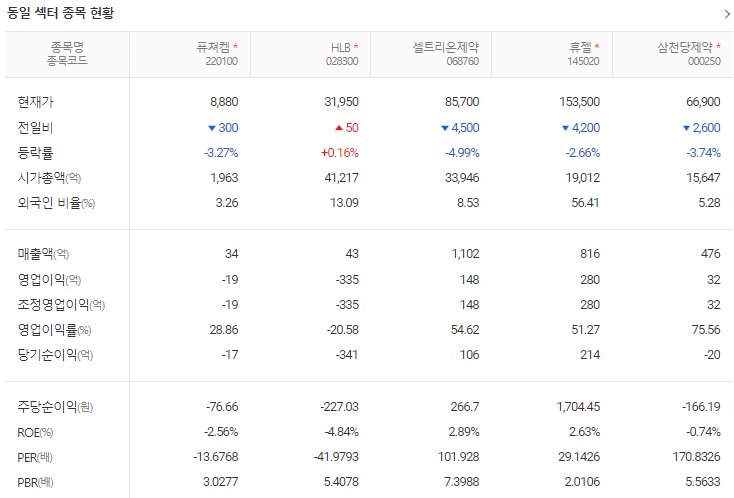Image resolution: width=734 pixels, height=498 pixels.
Task: Click market cap value 33,946
Action: (462, 178)
